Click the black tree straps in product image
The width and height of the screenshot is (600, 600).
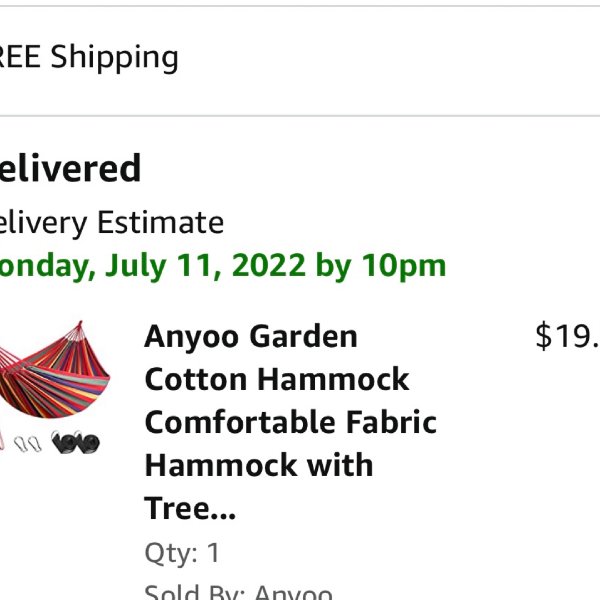pyautogui.click(x=76, y=442)
